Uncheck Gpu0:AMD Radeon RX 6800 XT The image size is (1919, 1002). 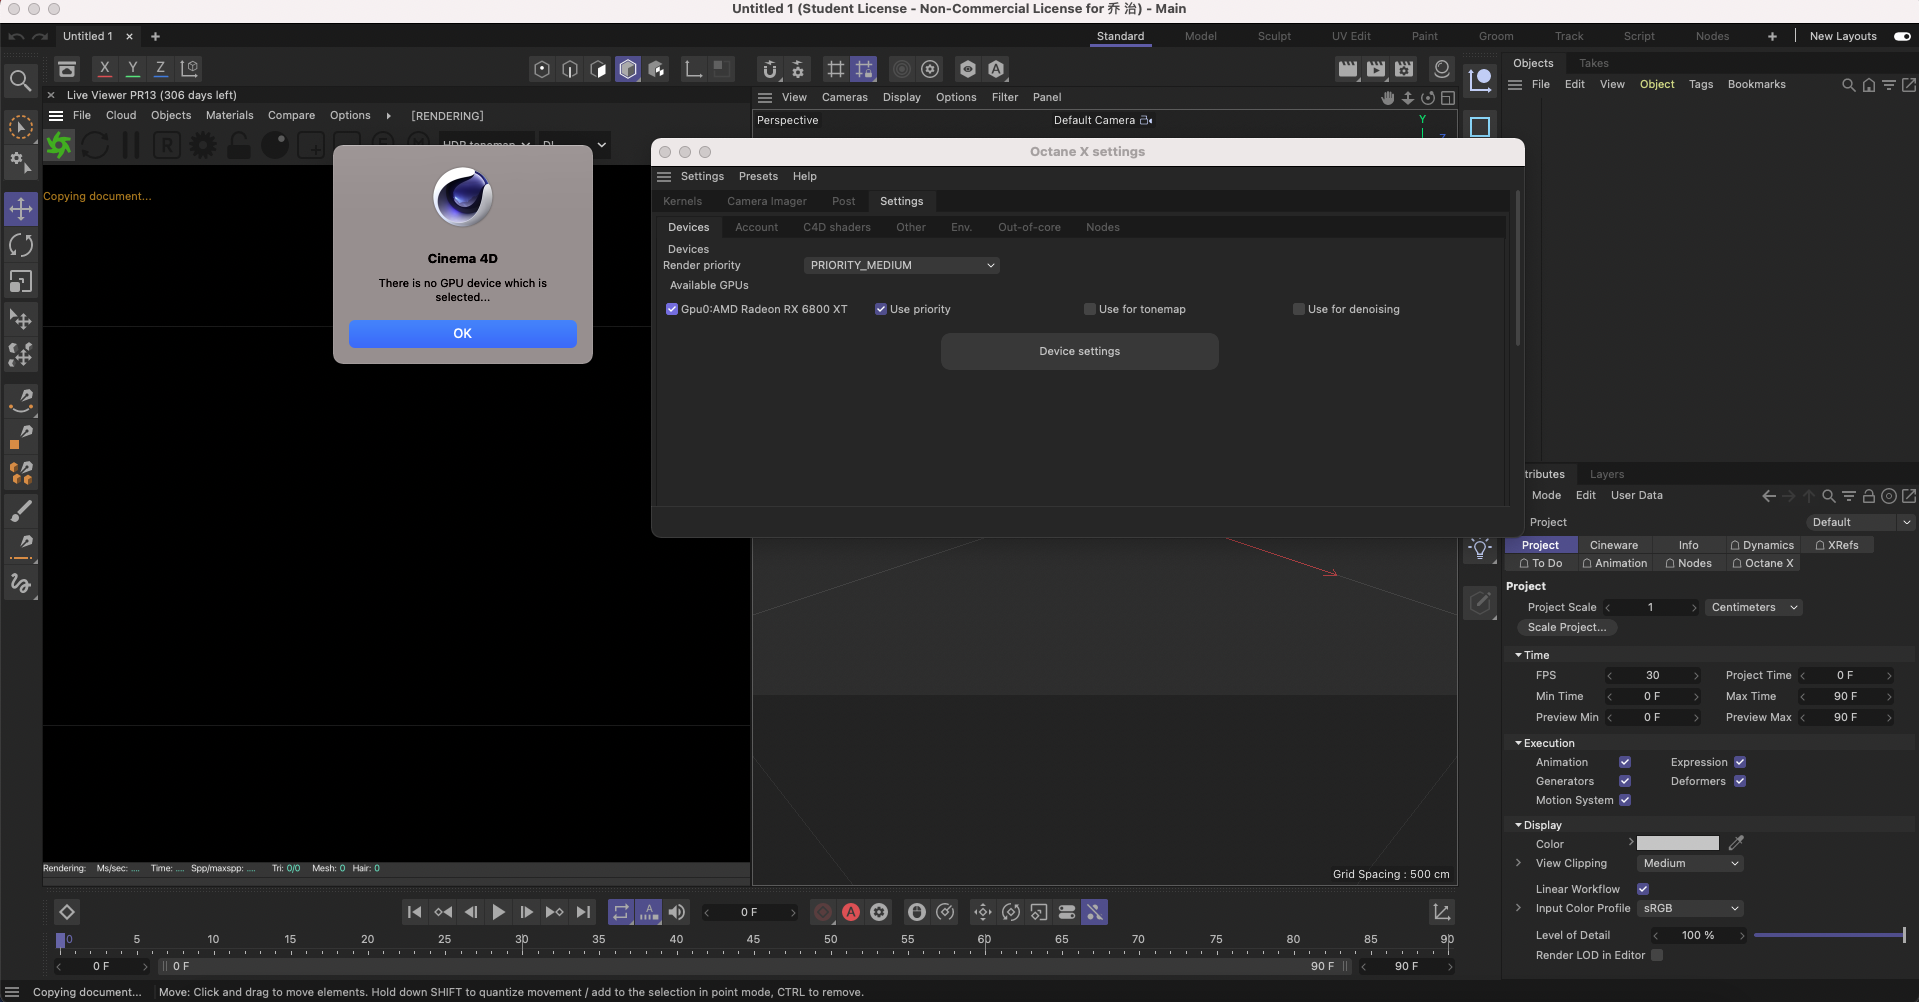(672, 309)
